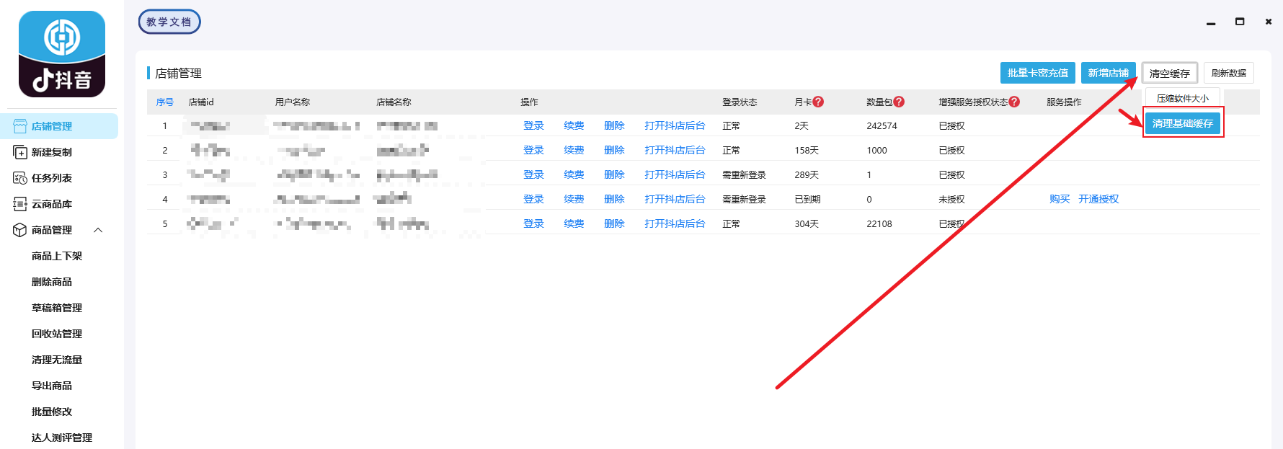Viewport: 1283px width, 449px height.
Task: Open 批量修改 in sidebar
Action: point(51,412)
